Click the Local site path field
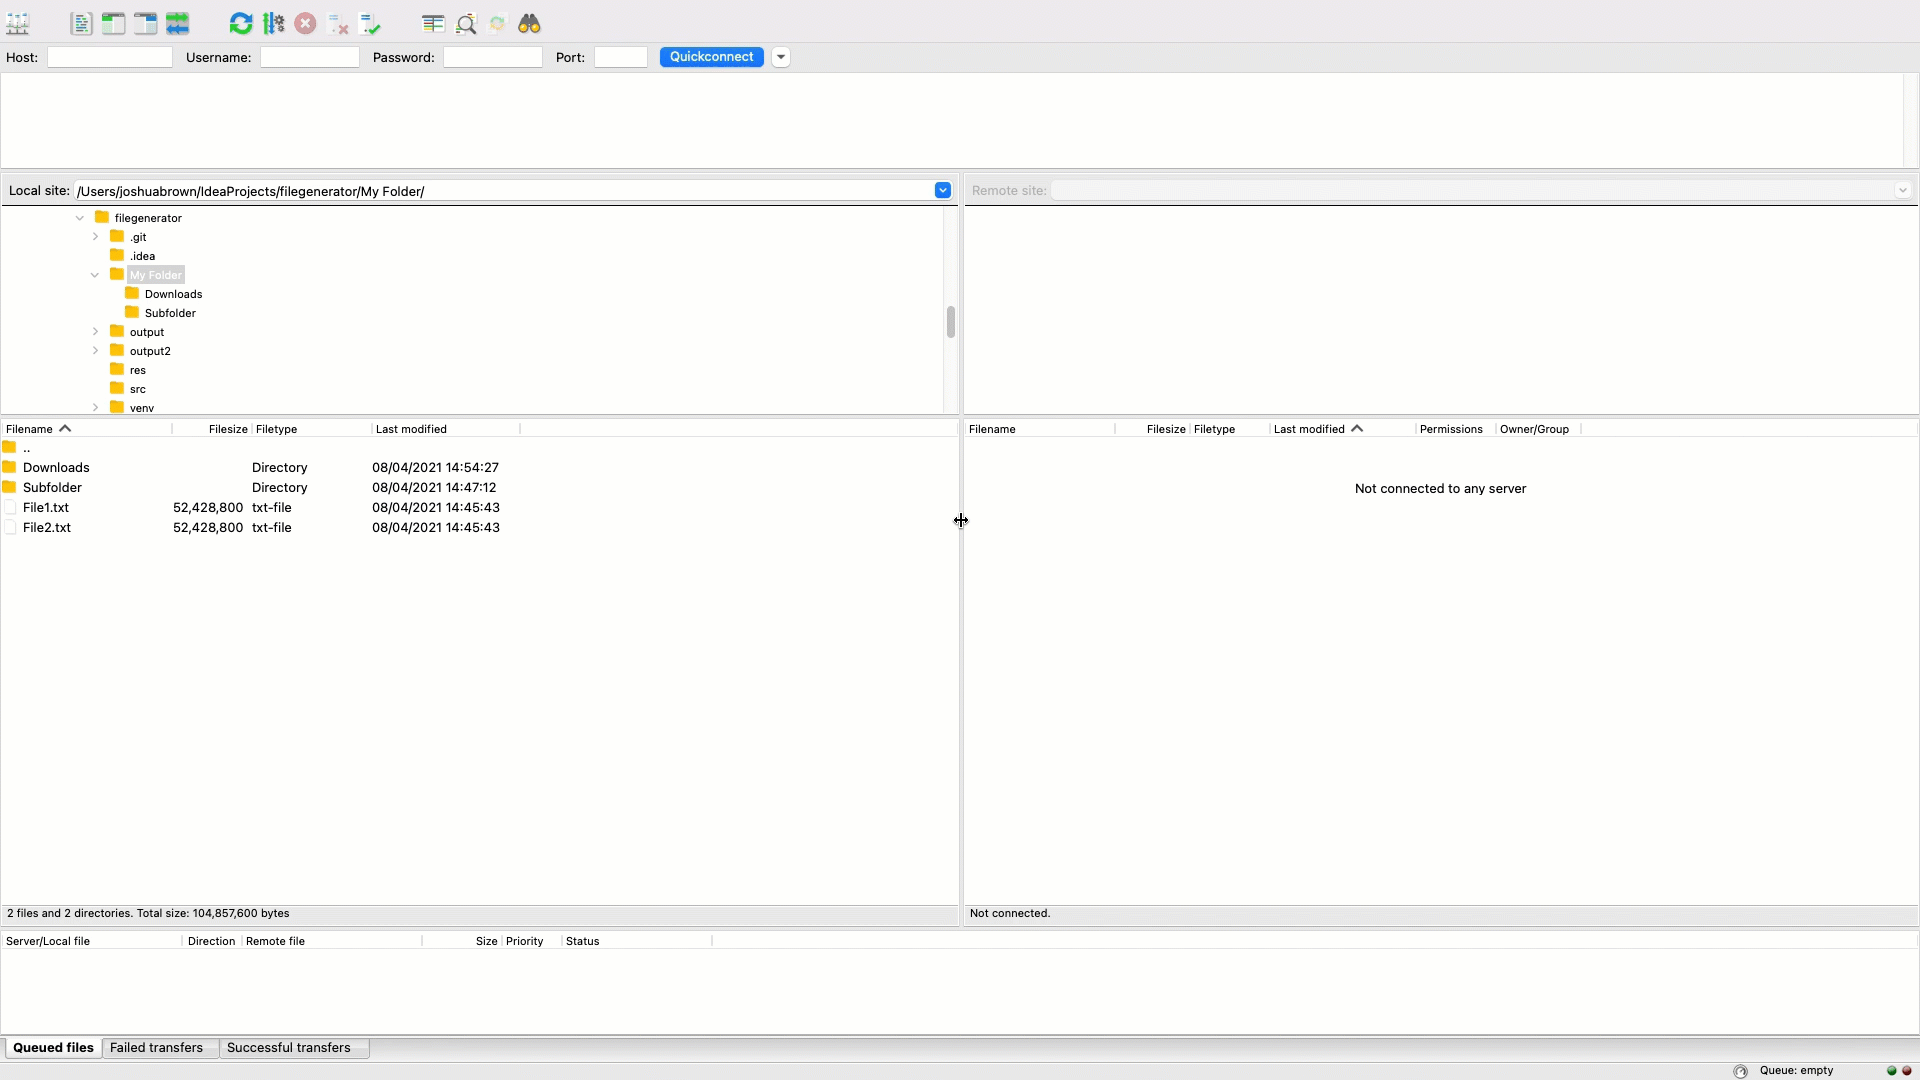This screenshot has height=1080, width=1920. coord(504,191)
